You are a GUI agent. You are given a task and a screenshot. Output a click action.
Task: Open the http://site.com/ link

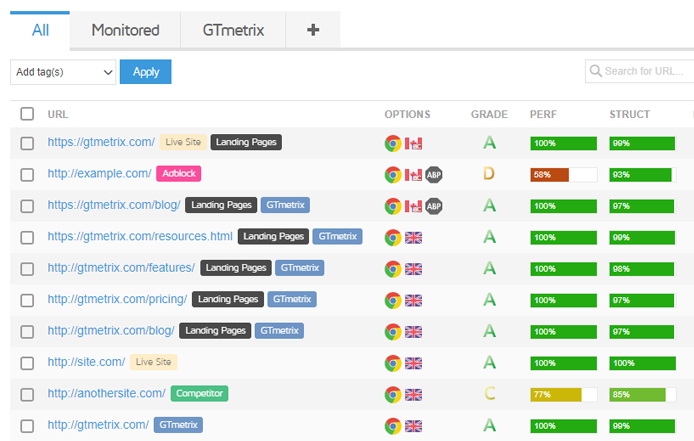[x=86, y=362]
